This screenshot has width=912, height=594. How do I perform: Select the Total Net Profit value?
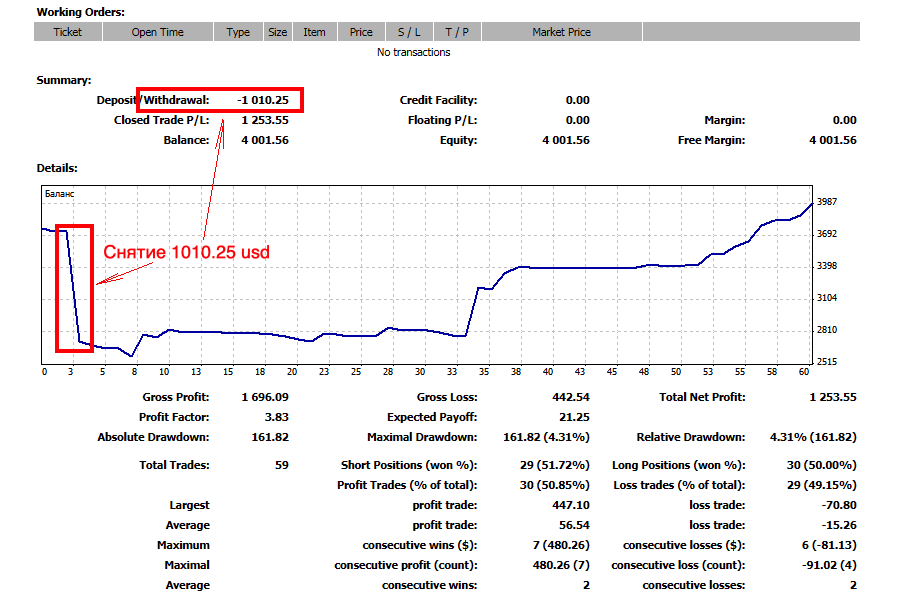pos(832,397)
